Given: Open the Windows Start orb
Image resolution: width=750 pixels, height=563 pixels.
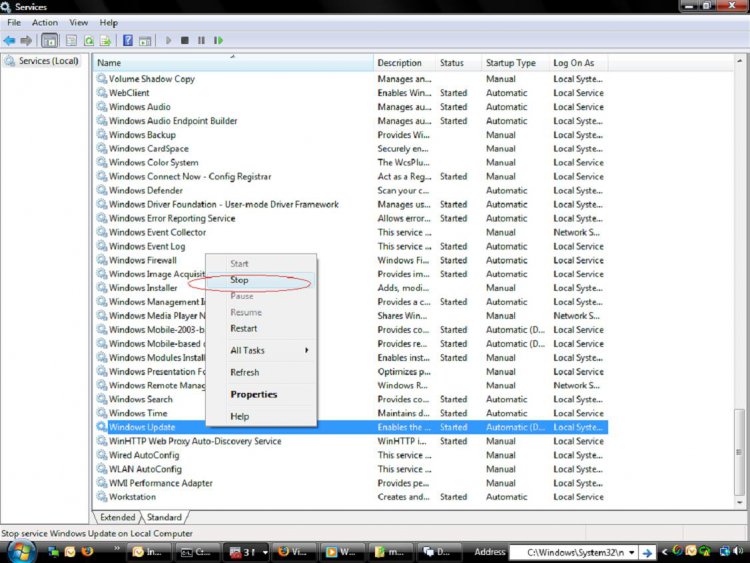Looking at the screenshot, I should (21, 552).
